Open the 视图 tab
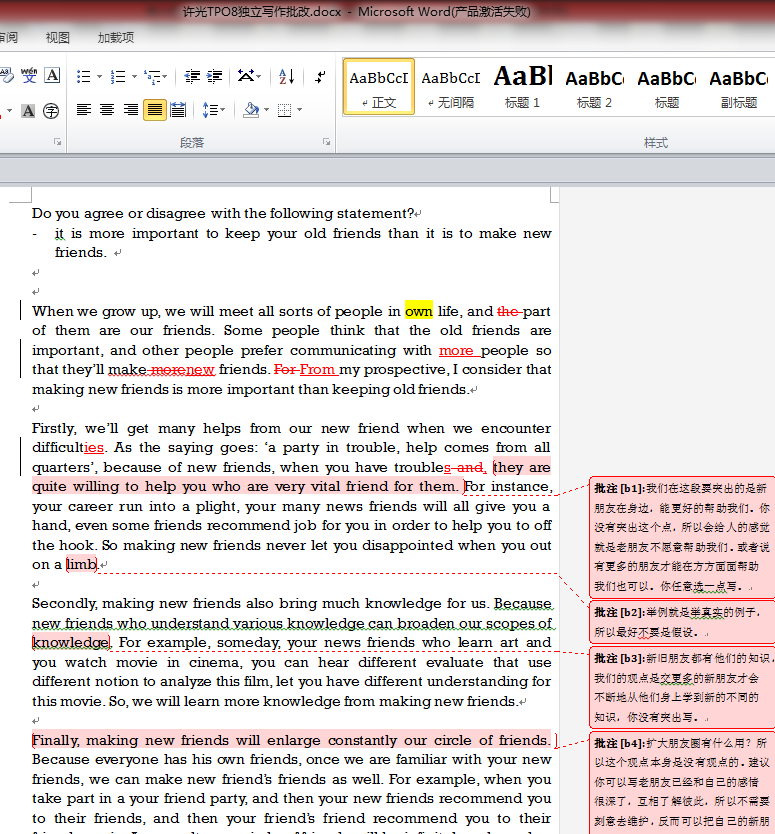Screen dimensions: 775x834 57,38
